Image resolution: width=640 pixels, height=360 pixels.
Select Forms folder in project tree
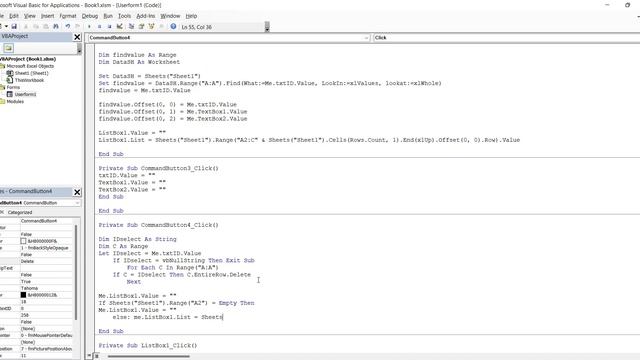13,87
